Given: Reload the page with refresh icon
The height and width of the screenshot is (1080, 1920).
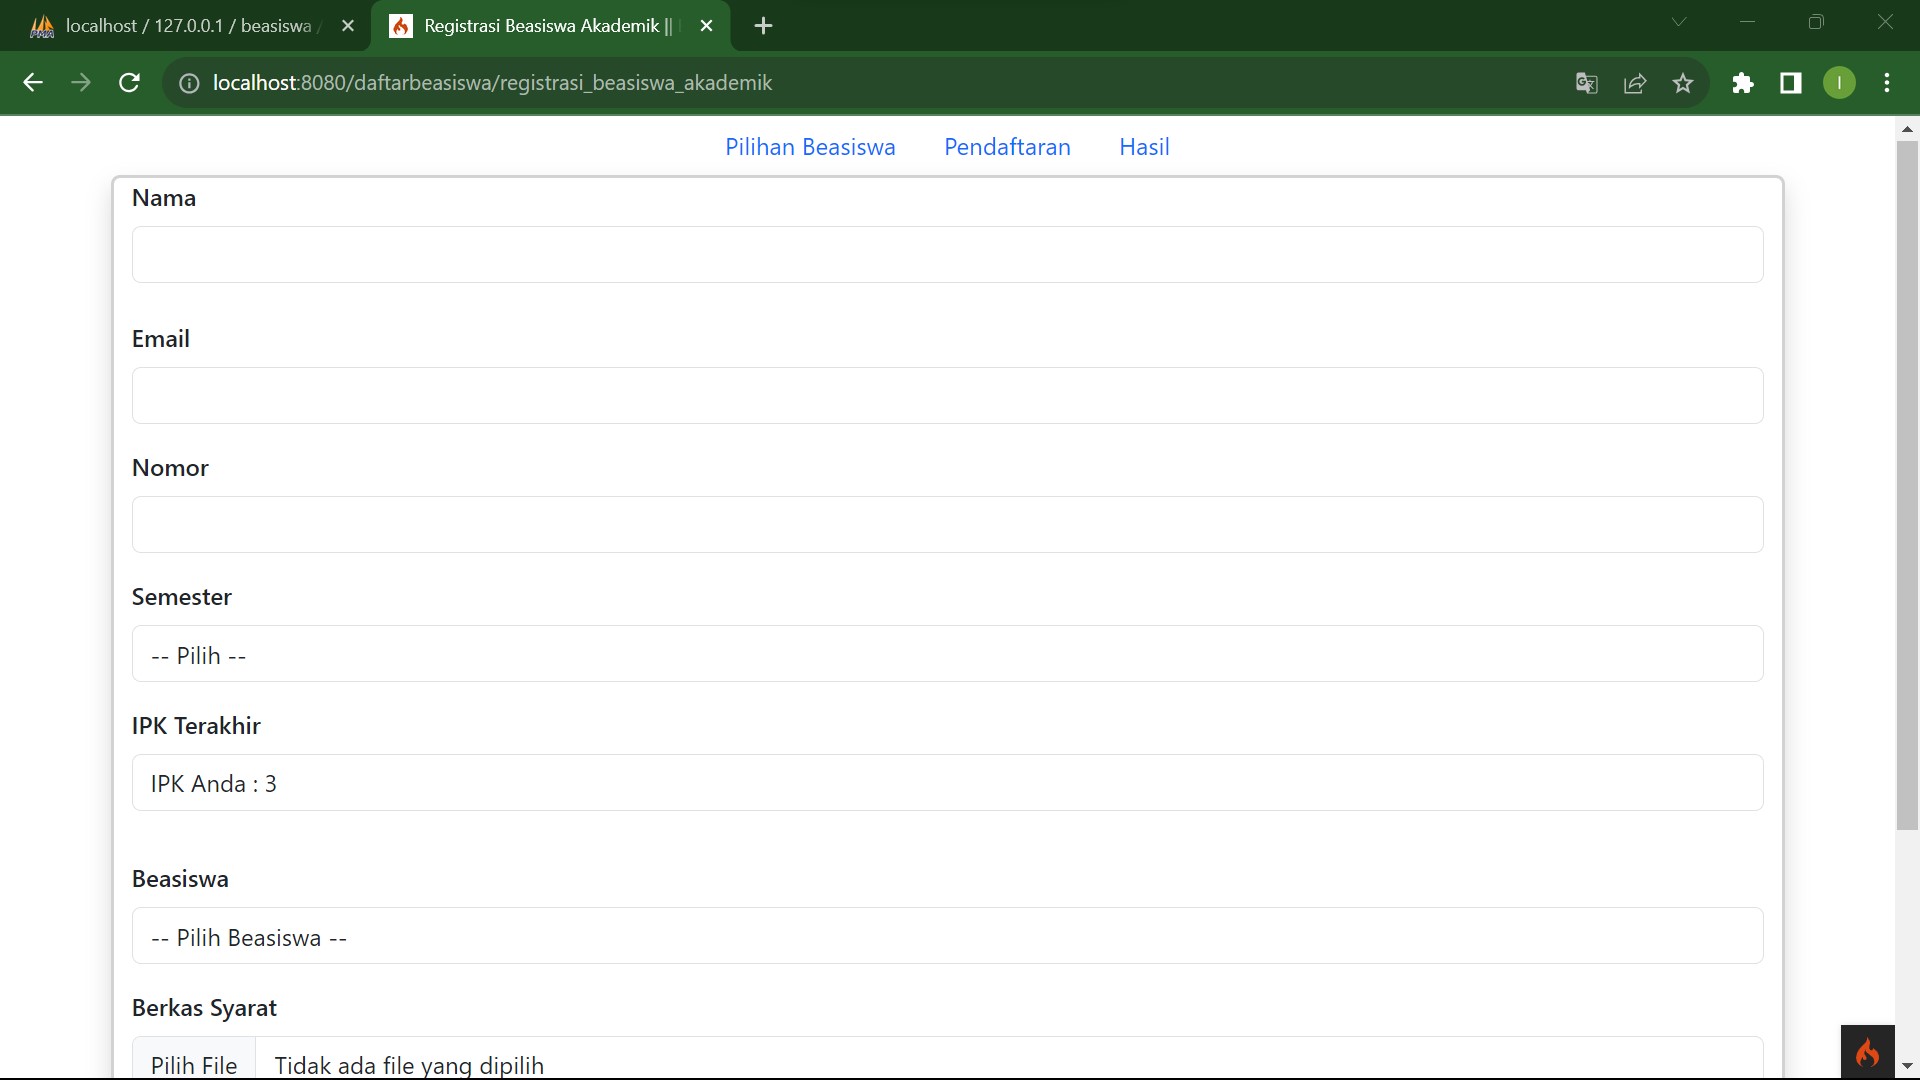Looking at the screenshot, I should pos(129,83).
